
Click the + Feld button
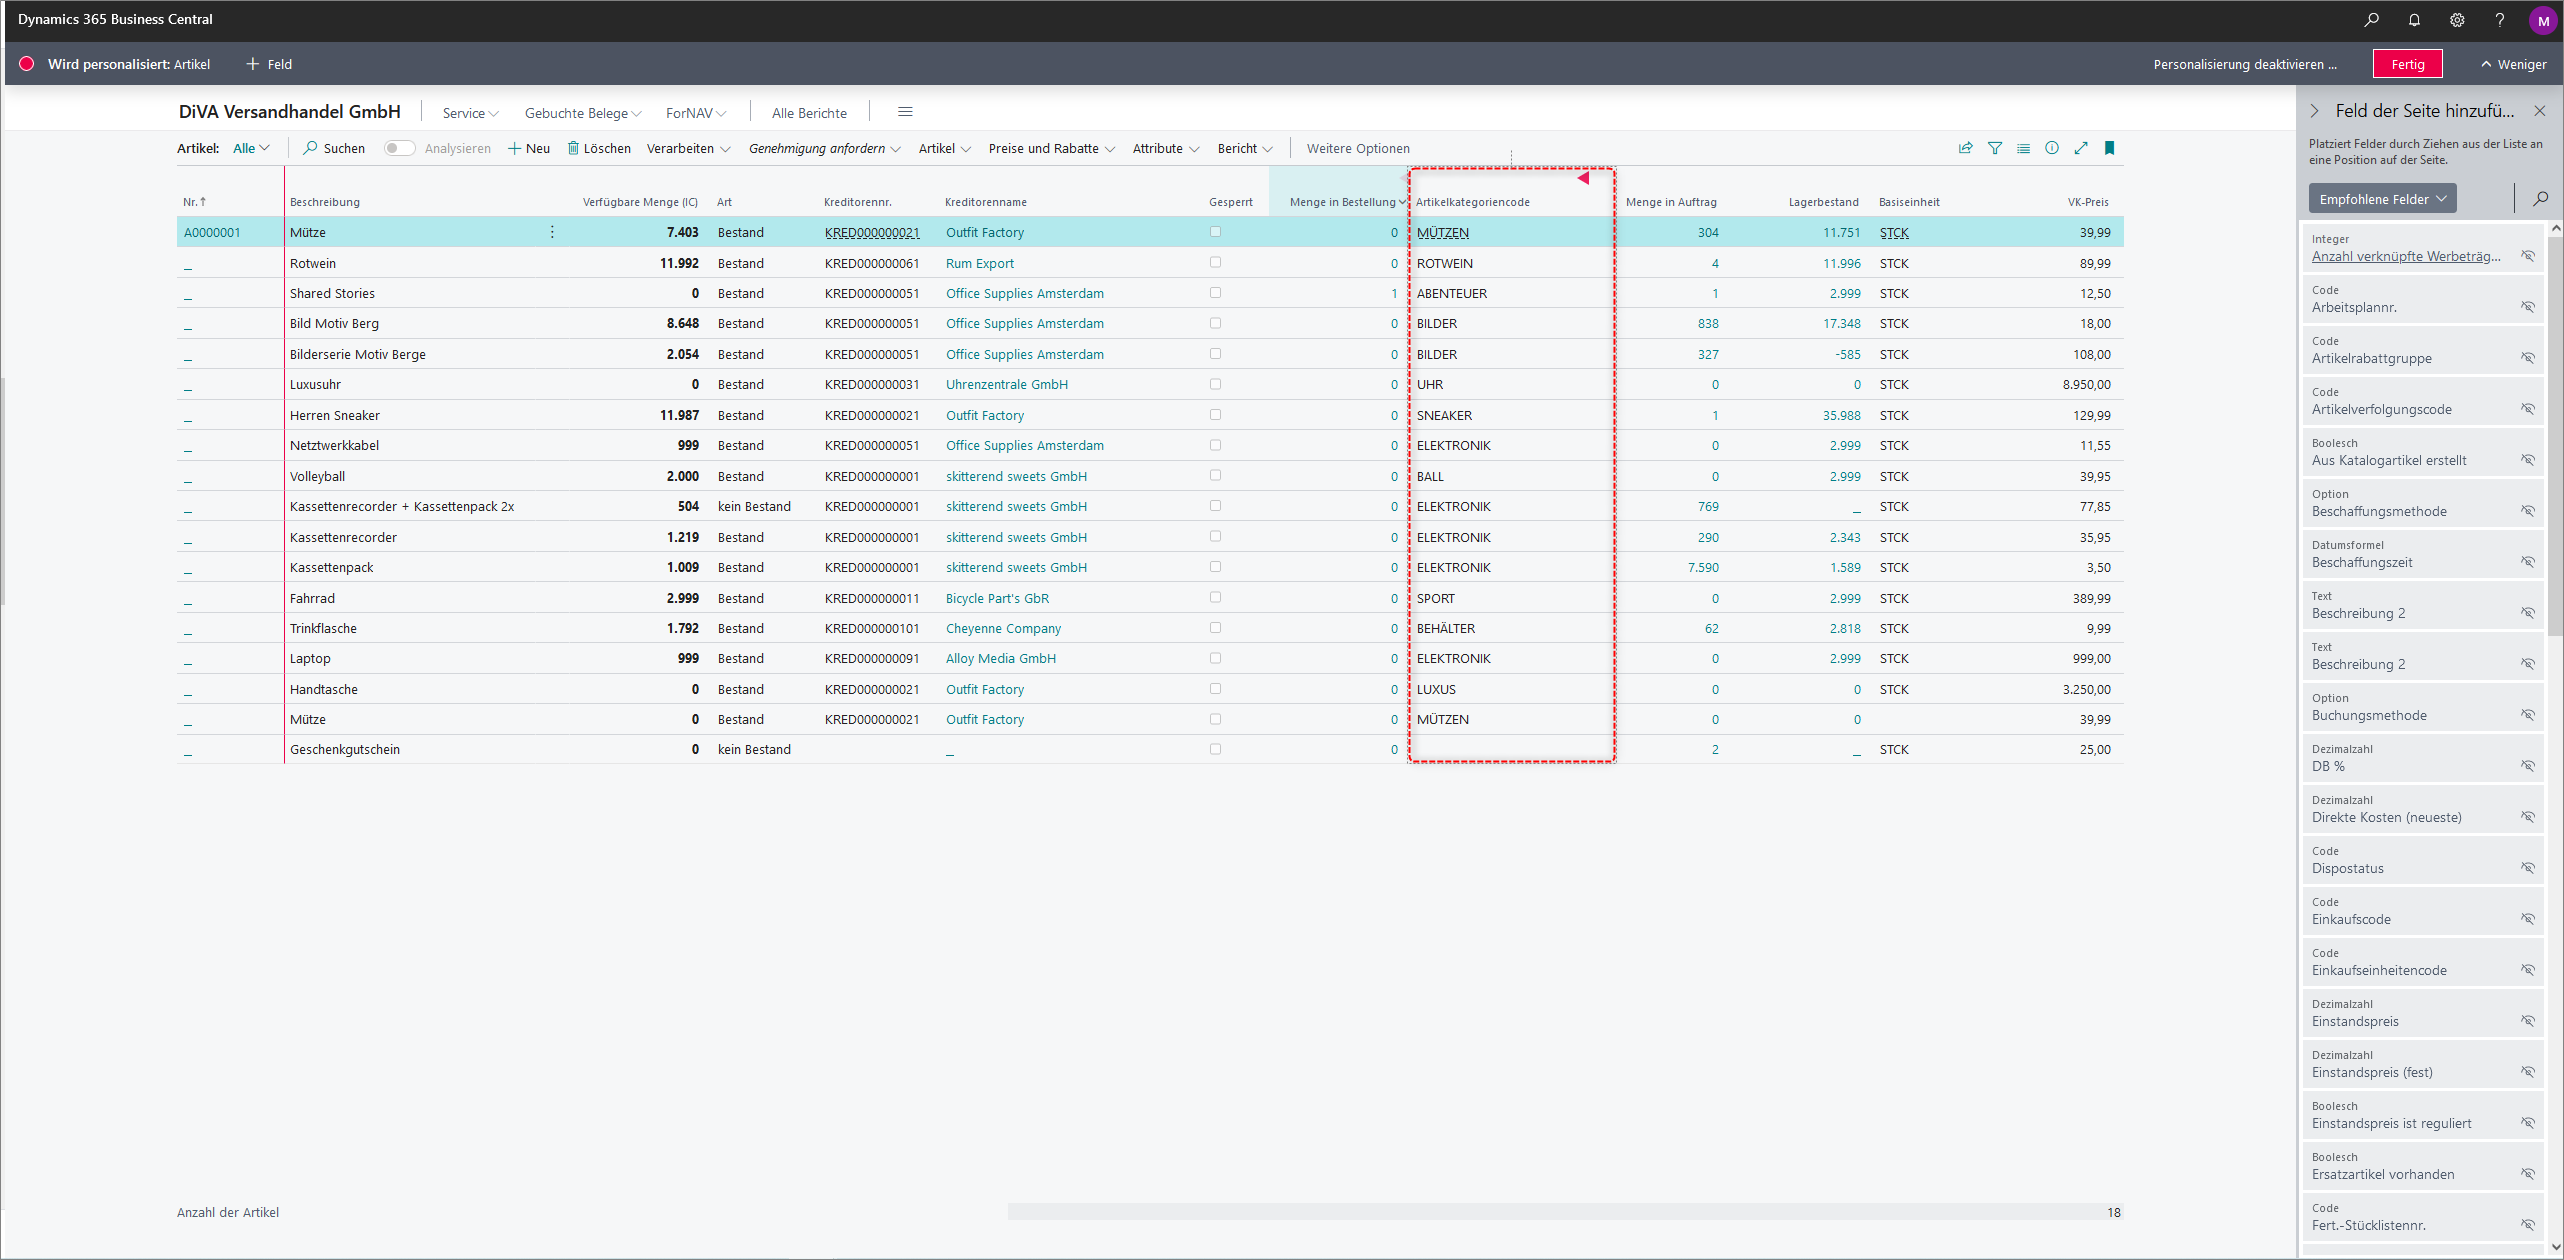point(269,64)
